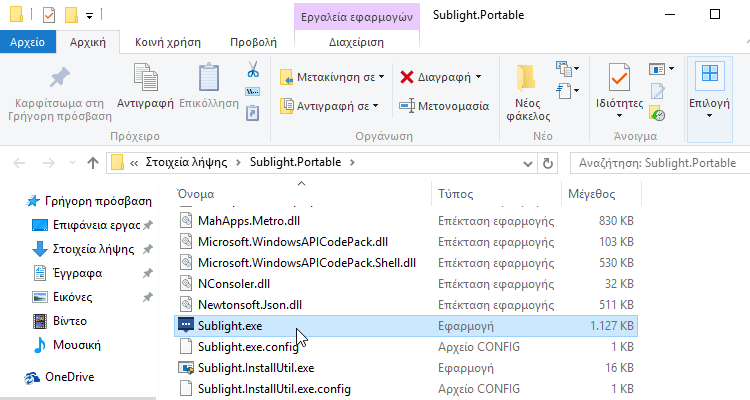Click the History icon in Άνοιγμα group
750x400 pixels.
[657, 113]
